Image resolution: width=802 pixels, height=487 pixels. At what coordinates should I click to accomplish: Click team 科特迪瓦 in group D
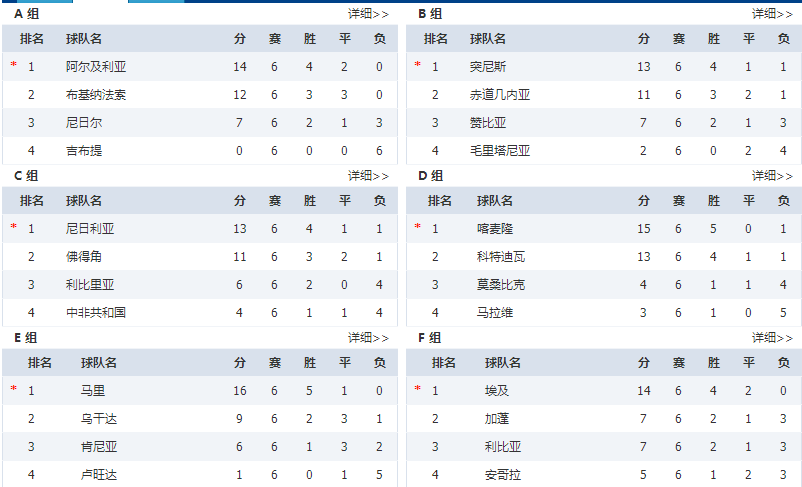coord(501,257)
